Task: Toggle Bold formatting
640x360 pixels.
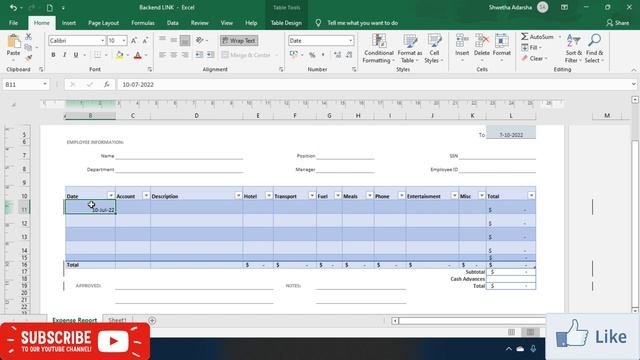Action: coord(53,55)
